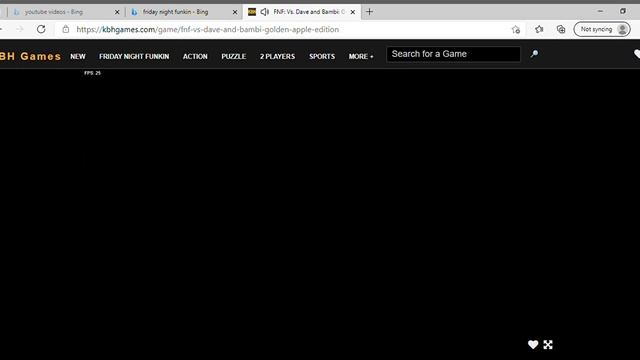Click the Bing icon on friday night funkin tab
This screenshot has width=640, height=360.
[x=134, y=12]
